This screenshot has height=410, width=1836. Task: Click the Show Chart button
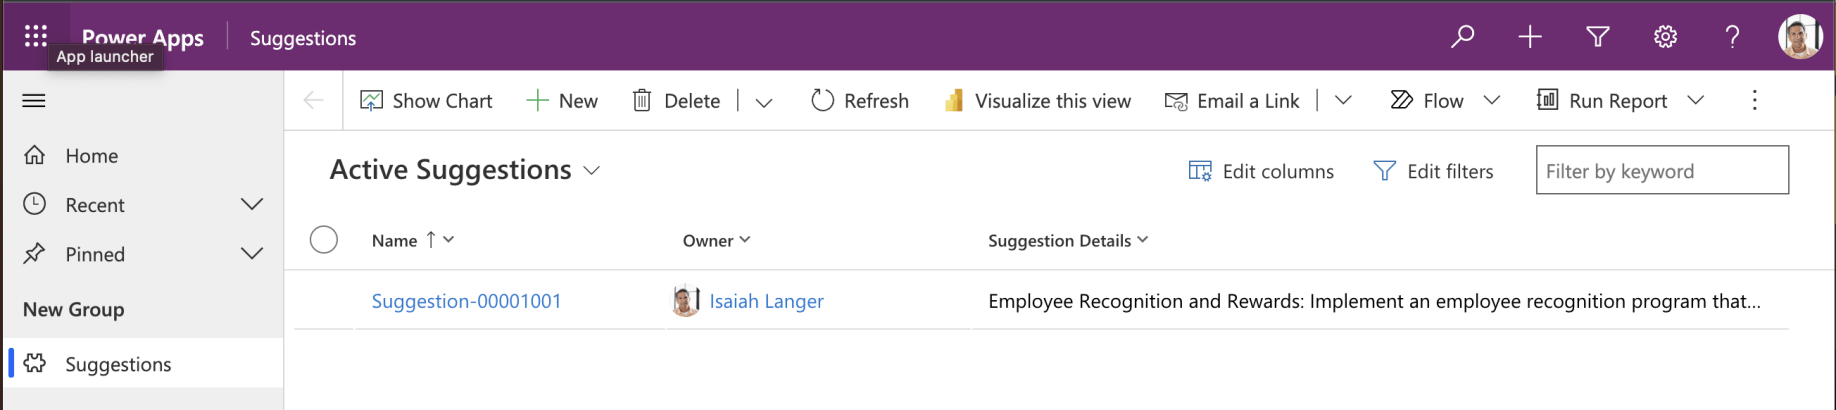[427, 101]
